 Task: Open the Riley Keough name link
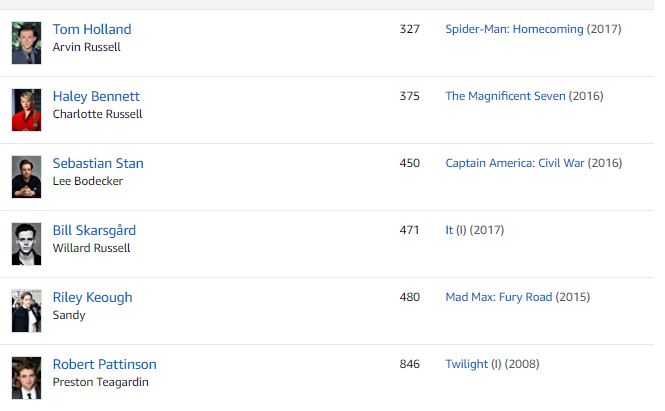pyautogui.click(x=92, y=298)
